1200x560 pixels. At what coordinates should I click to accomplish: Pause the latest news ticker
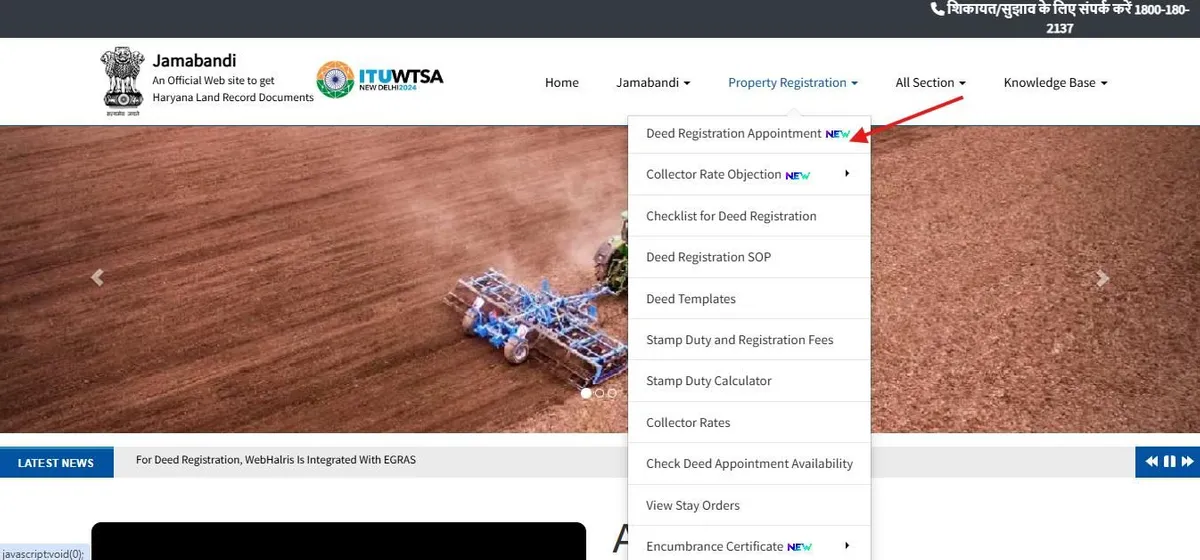pos(1169,462)
